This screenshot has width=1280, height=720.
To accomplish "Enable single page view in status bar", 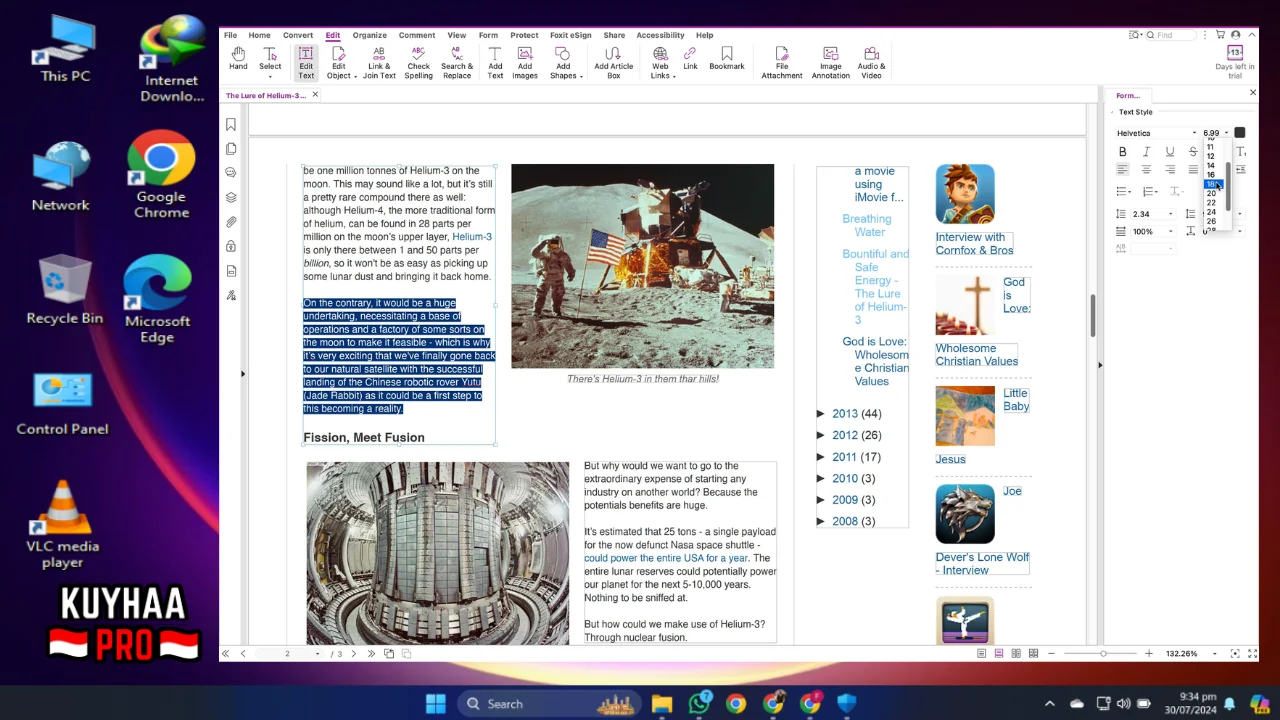I will click(x=982, y=654).
